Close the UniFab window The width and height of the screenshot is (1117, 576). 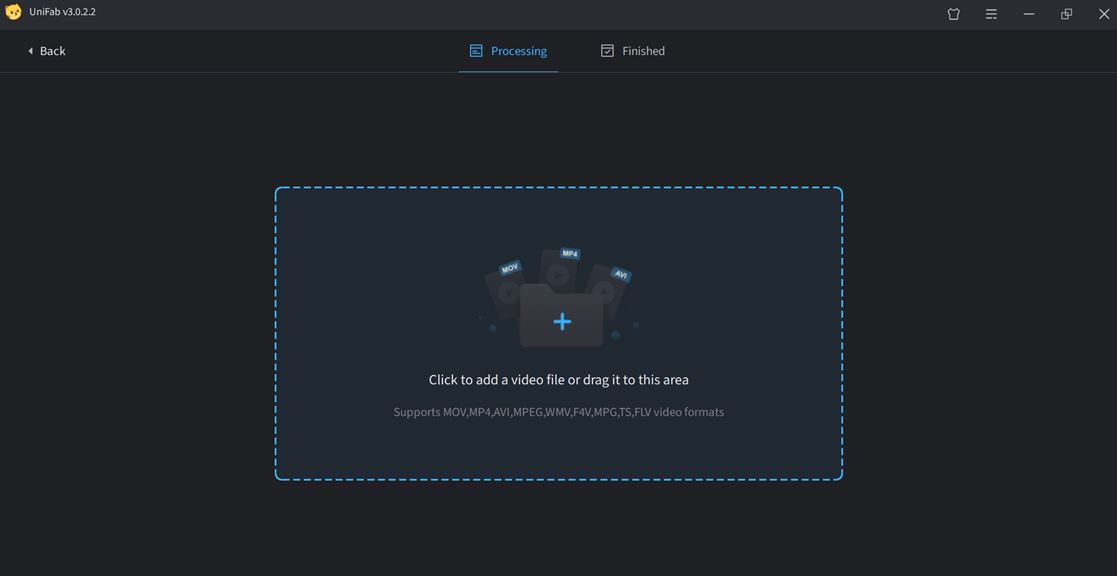point(1103,14)
